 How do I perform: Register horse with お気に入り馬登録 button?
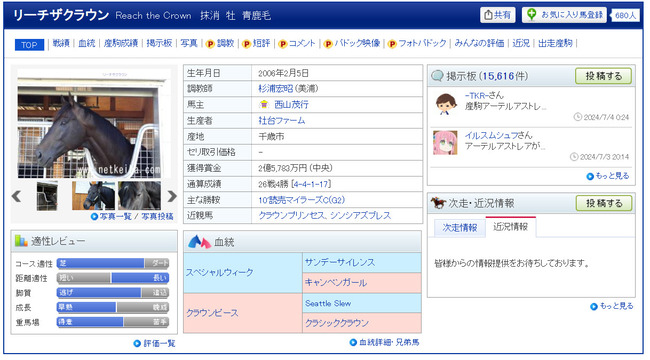click(x=565, y=15)
